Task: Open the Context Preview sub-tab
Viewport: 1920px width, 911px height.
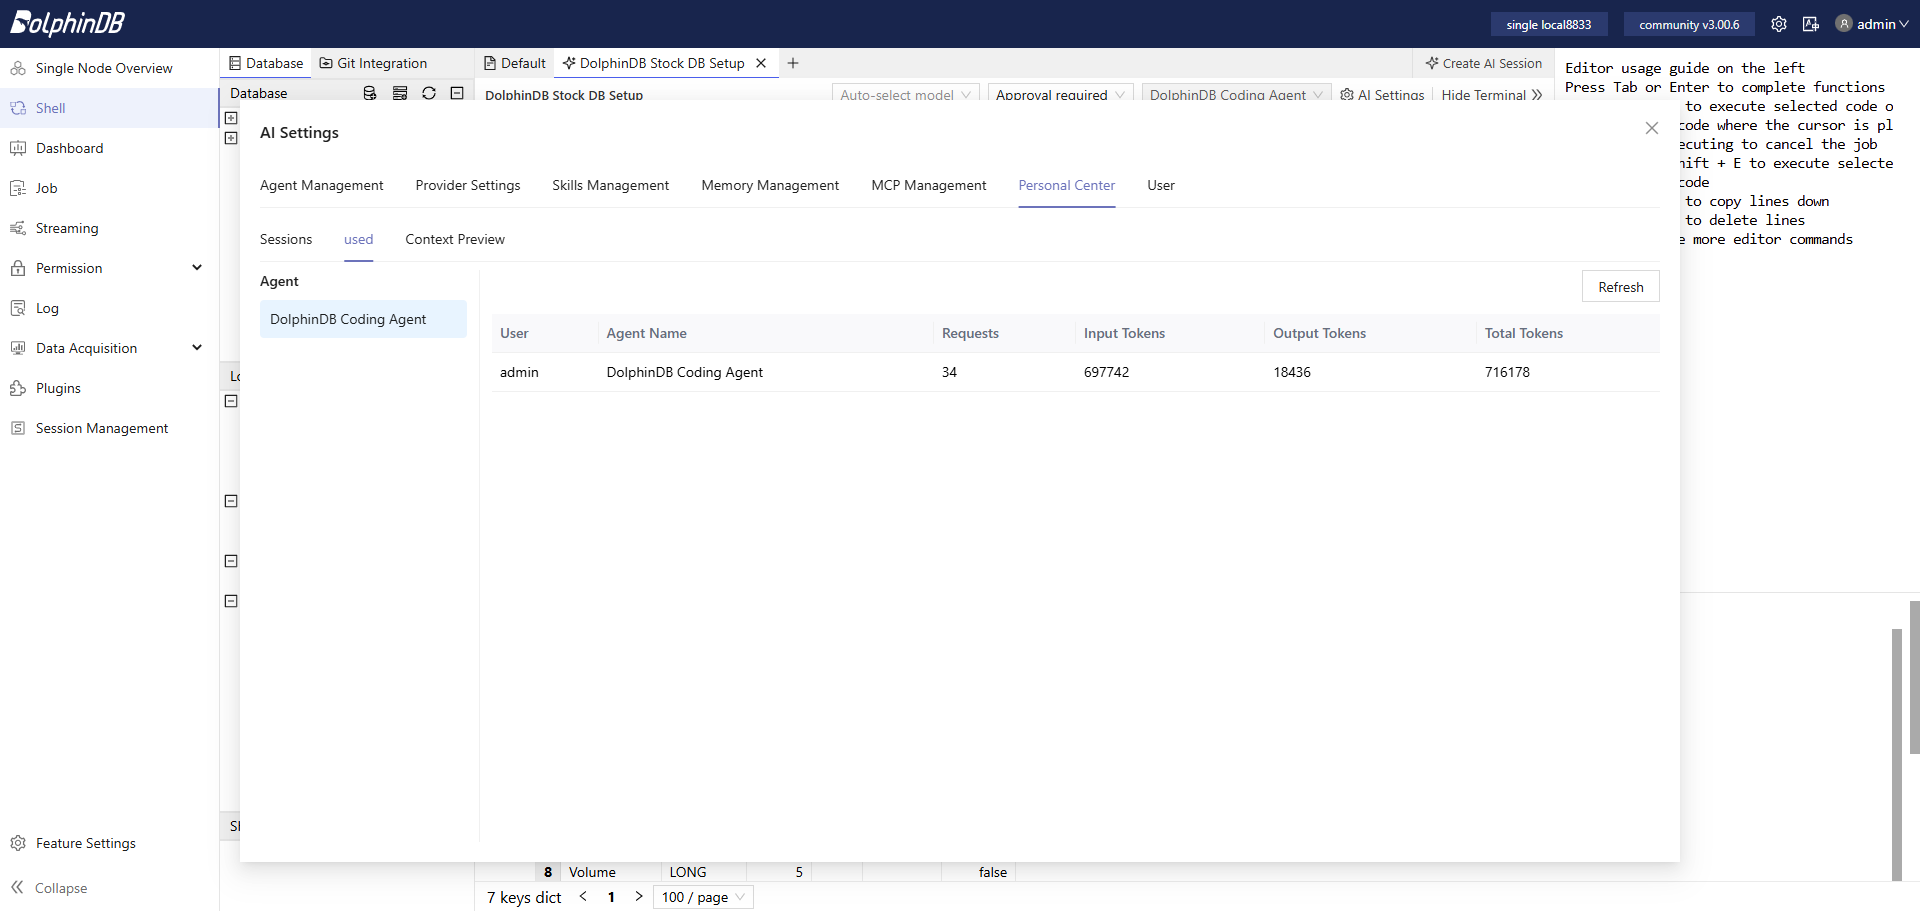Action: pos(455,239)
